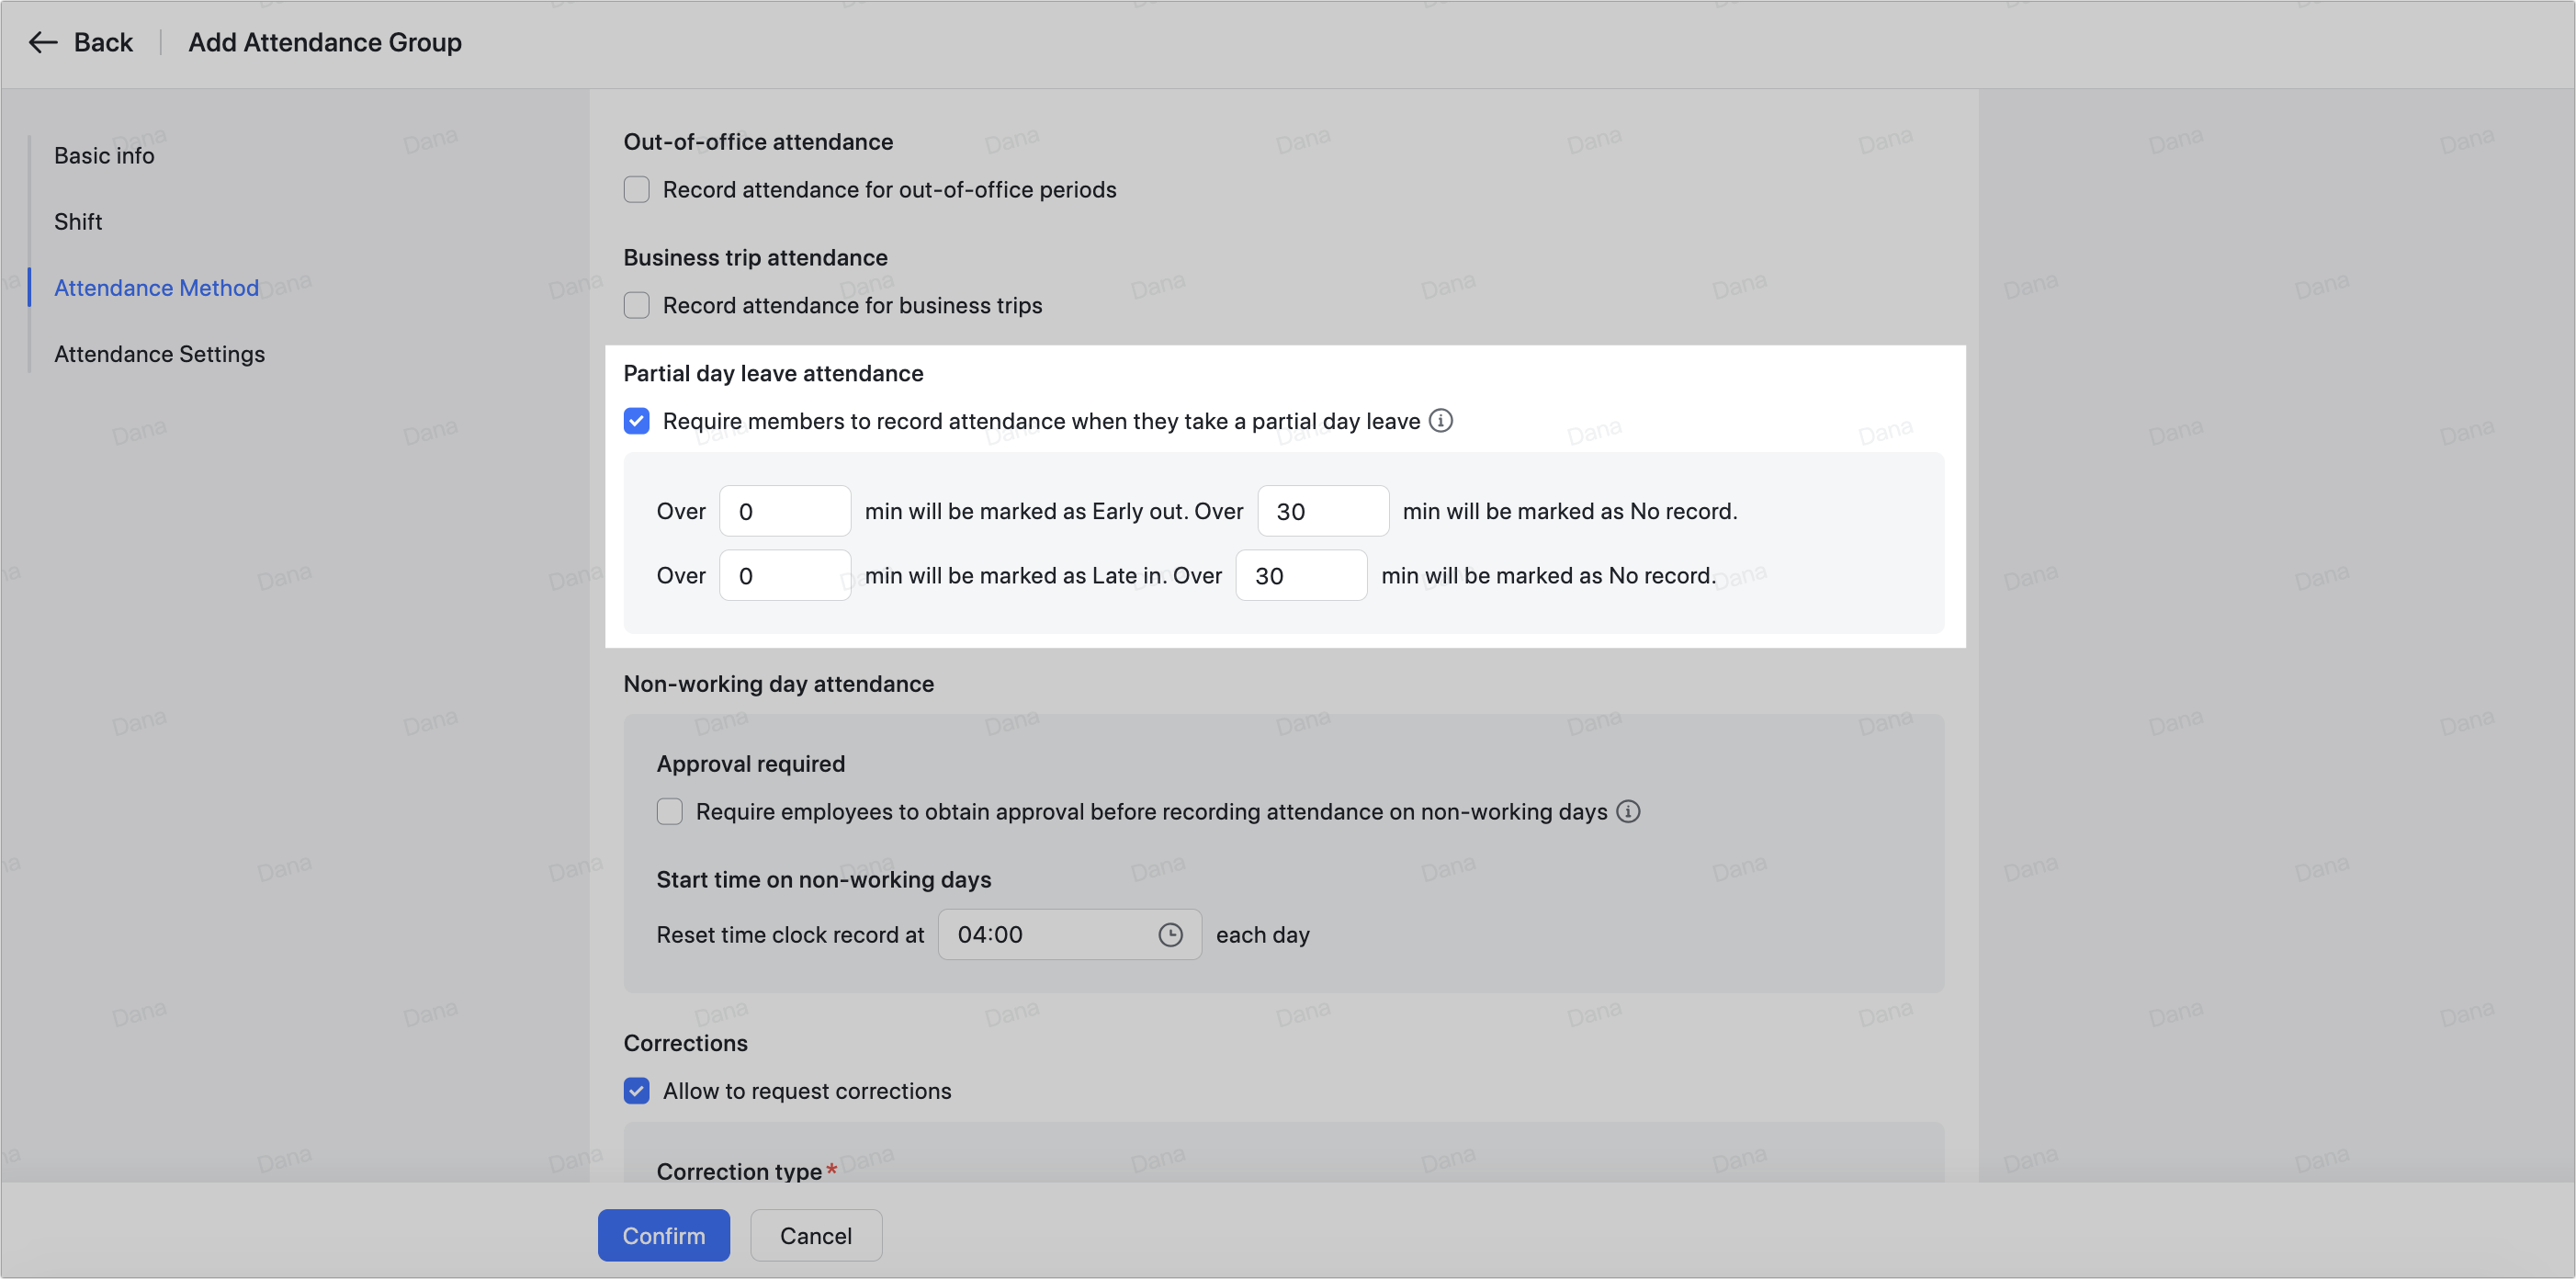Viewport: 2576px width, 1279px height.
Task: Click the Cancel button
Action: tap(815, 1235)
